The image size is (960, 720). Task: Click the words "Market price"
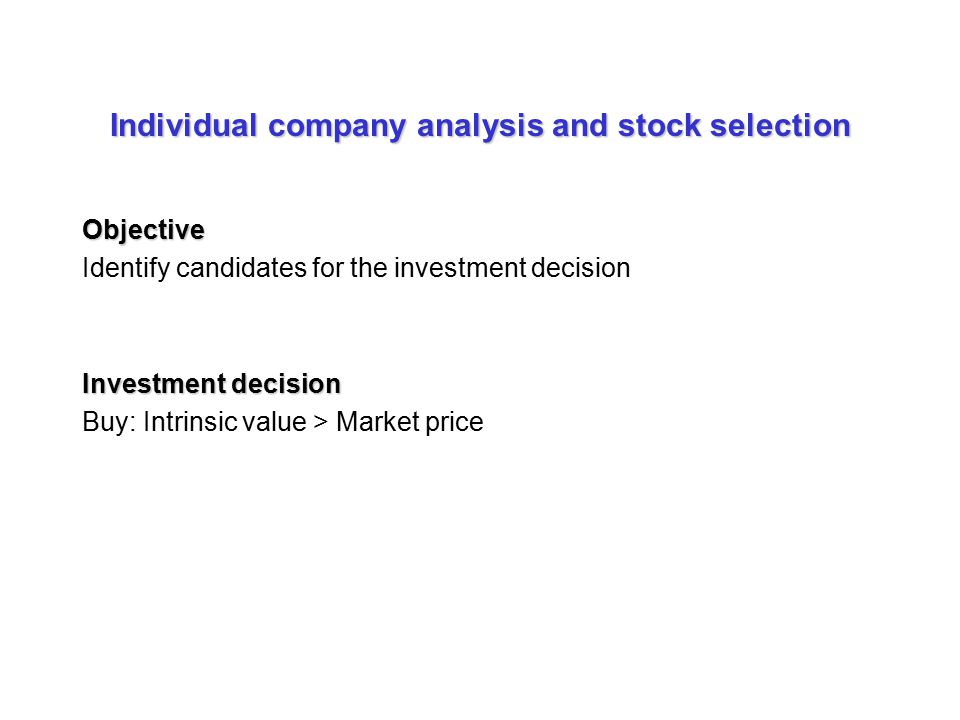pos(410,422)
